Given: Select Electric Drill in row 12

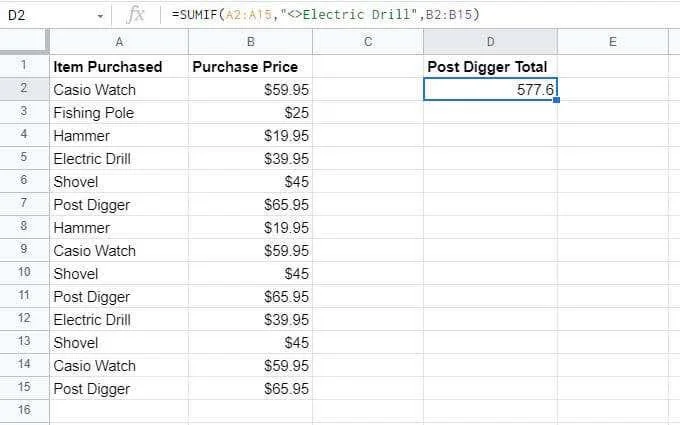Looking at the screenshot, I should click(x=119, y=319).
